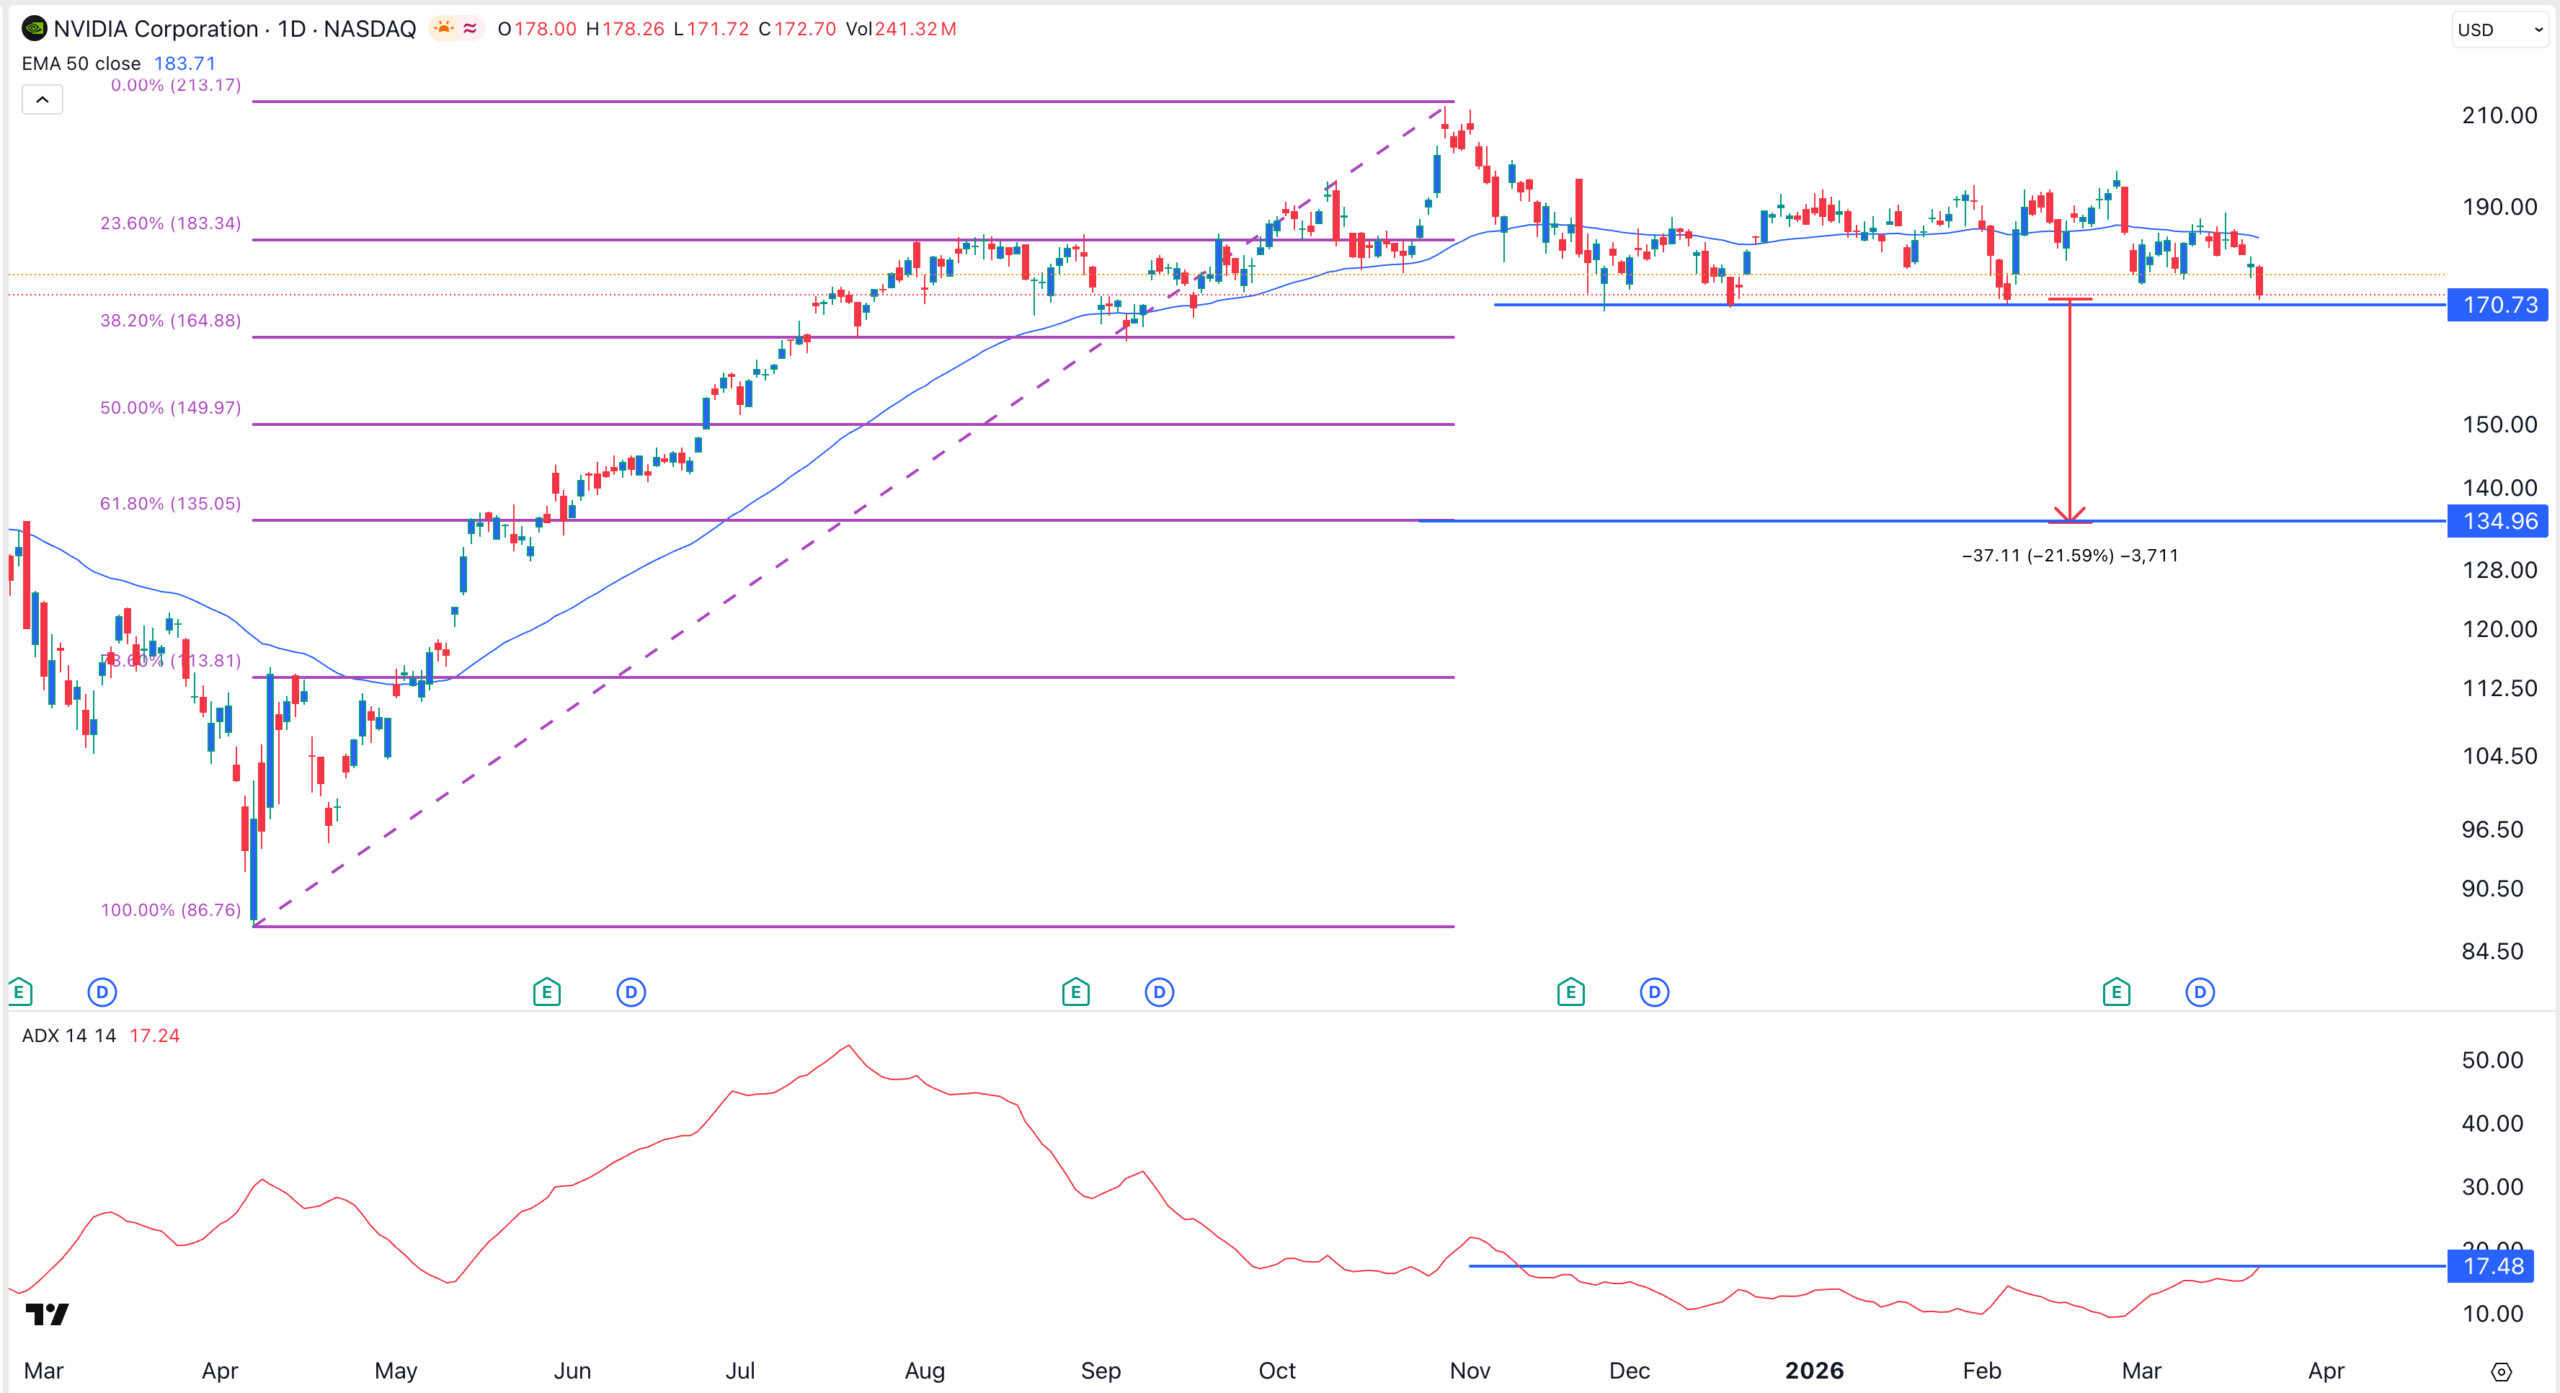The height and width of the screenshot is (1393, 2560).
Task: Select the ADX 14 14 legend
Action: pos(69,1036)
